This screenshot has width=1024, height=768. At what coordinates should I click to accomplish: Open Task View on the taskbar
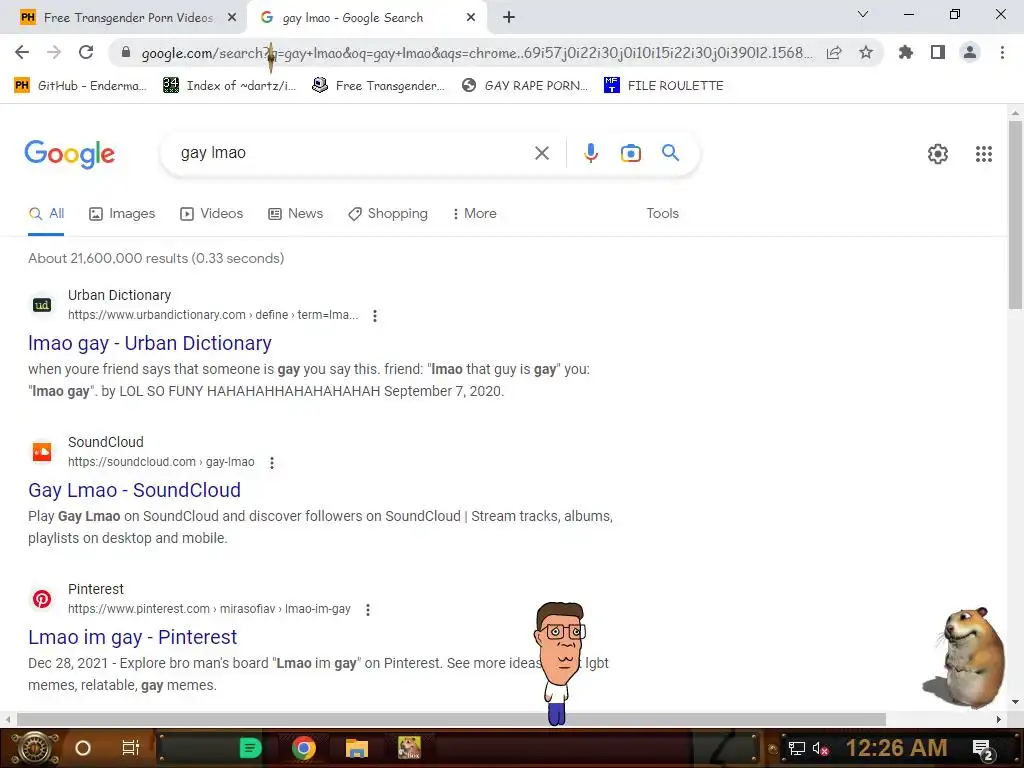click(x=131, y=748)
